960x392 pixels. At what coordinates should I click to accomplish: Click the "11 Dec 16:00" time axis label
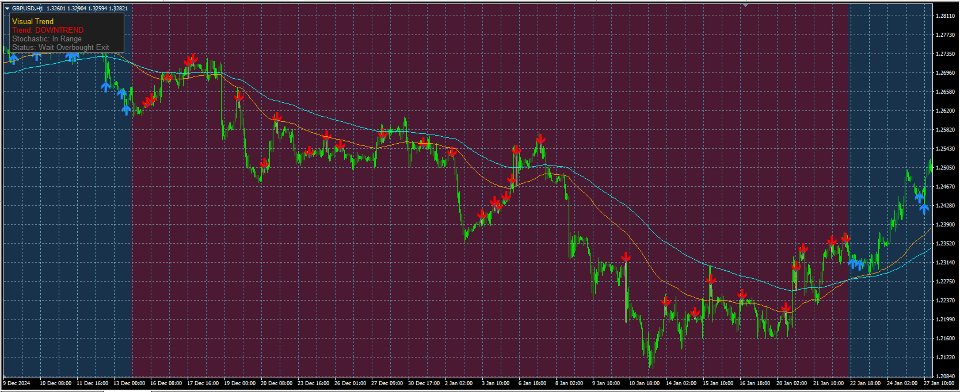coord(92,383)
